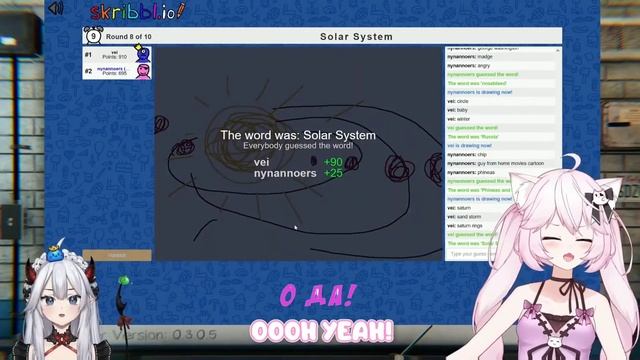
Task: Select chat message 'nynannoers: chip'
Action: click(x=467, y=155)
